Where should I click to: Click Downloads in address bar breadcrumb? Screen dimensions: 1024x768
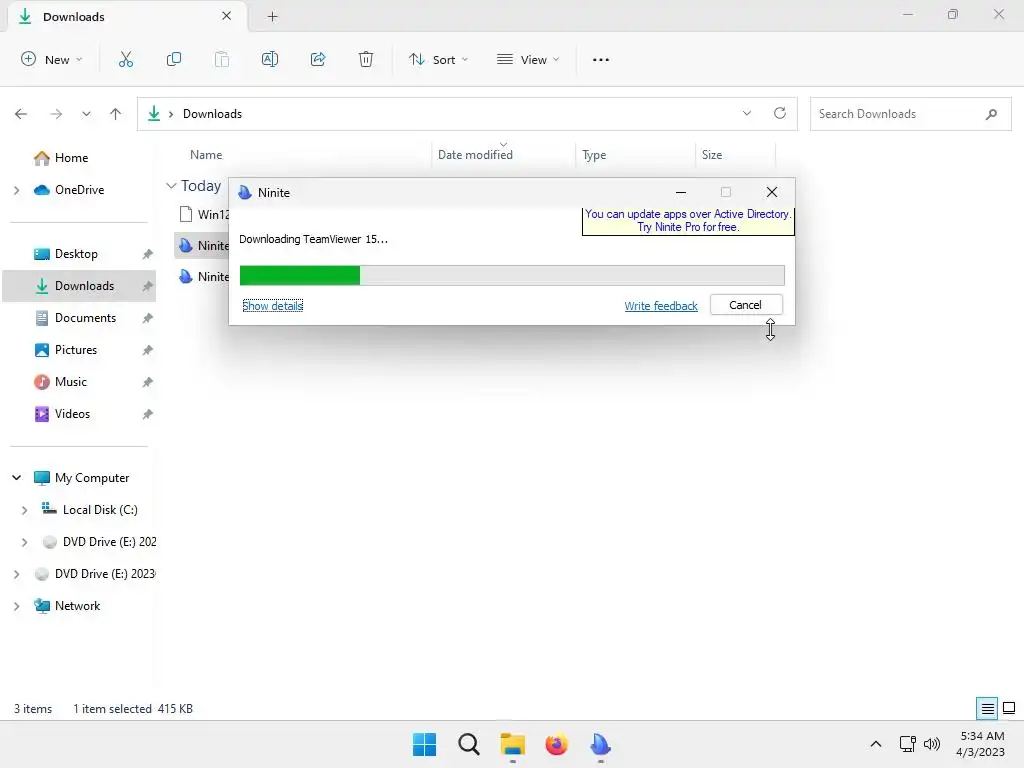coord(212,114)
